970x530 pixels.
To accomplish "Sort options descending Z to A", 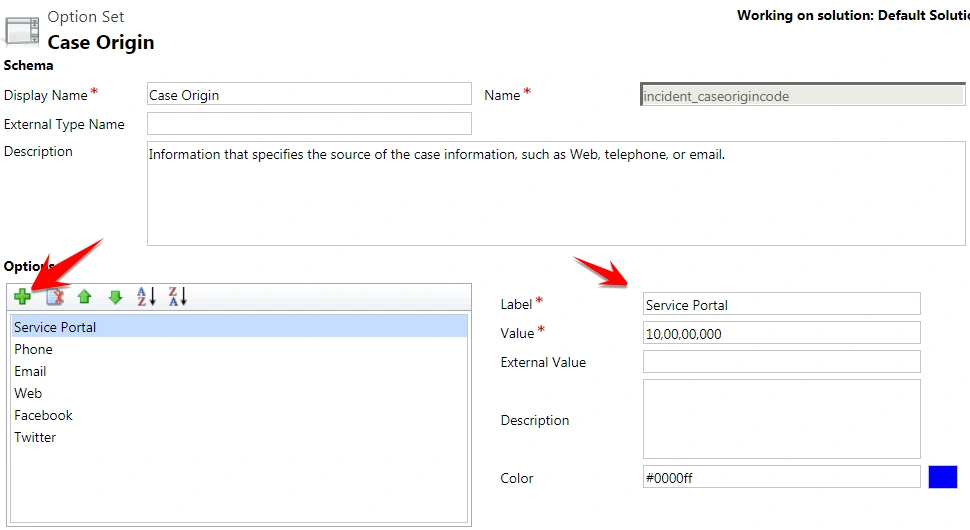I will pyautogui.click(x=178, y=297).
